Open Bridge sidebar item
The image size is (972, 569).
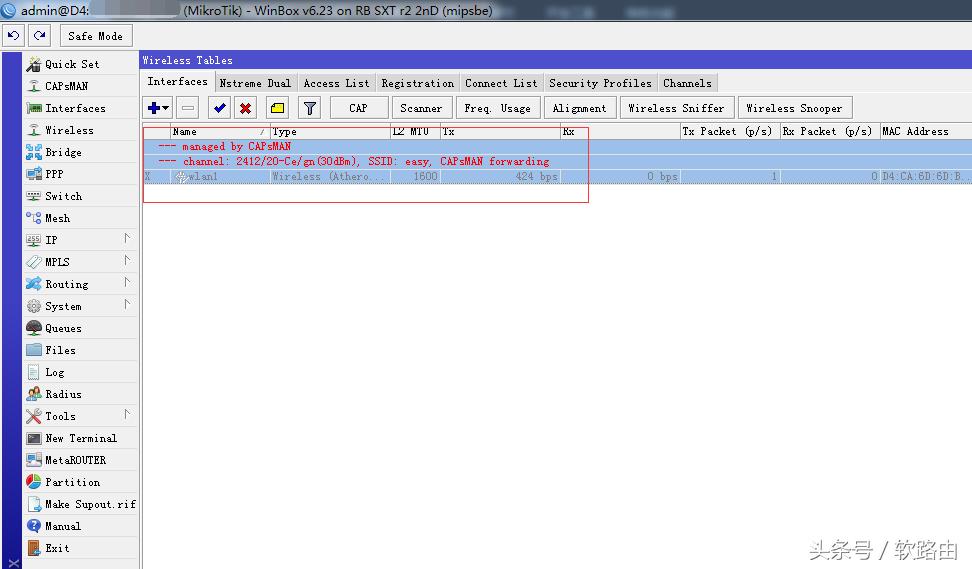click(81, 152)
